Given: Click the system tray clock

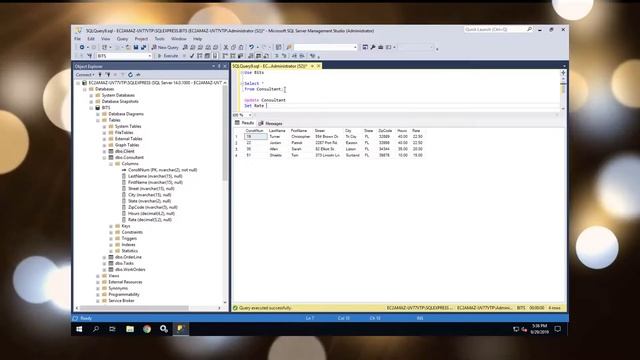Looking at the screenshot, I should point(539,329).
